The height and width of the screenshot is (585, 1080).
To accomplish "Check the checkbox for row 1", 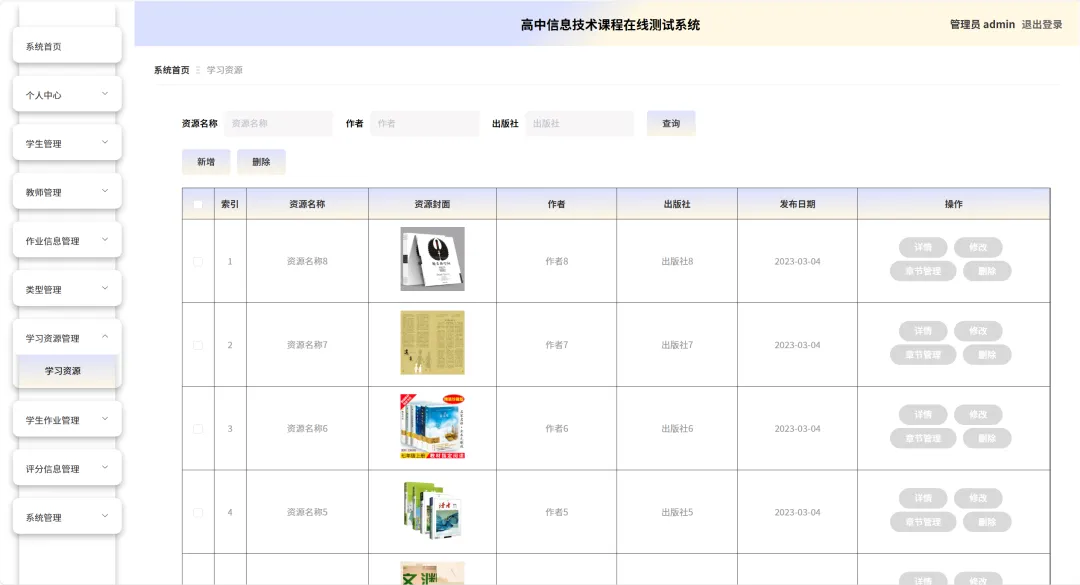I will click(198, 261).
